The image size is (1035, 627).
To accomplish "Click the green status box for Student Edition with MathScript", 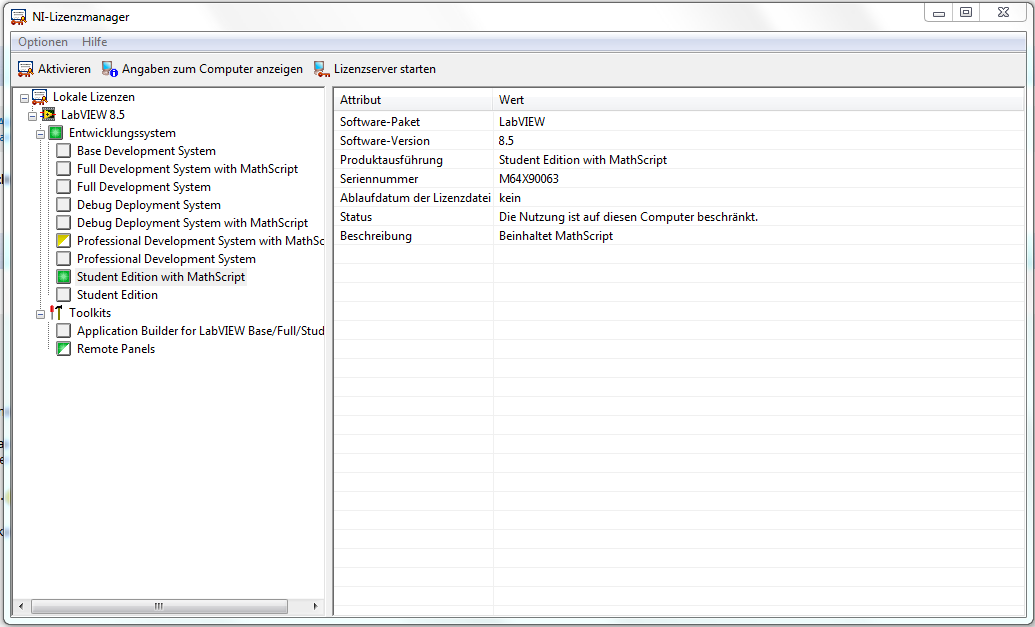I will 63,277.
